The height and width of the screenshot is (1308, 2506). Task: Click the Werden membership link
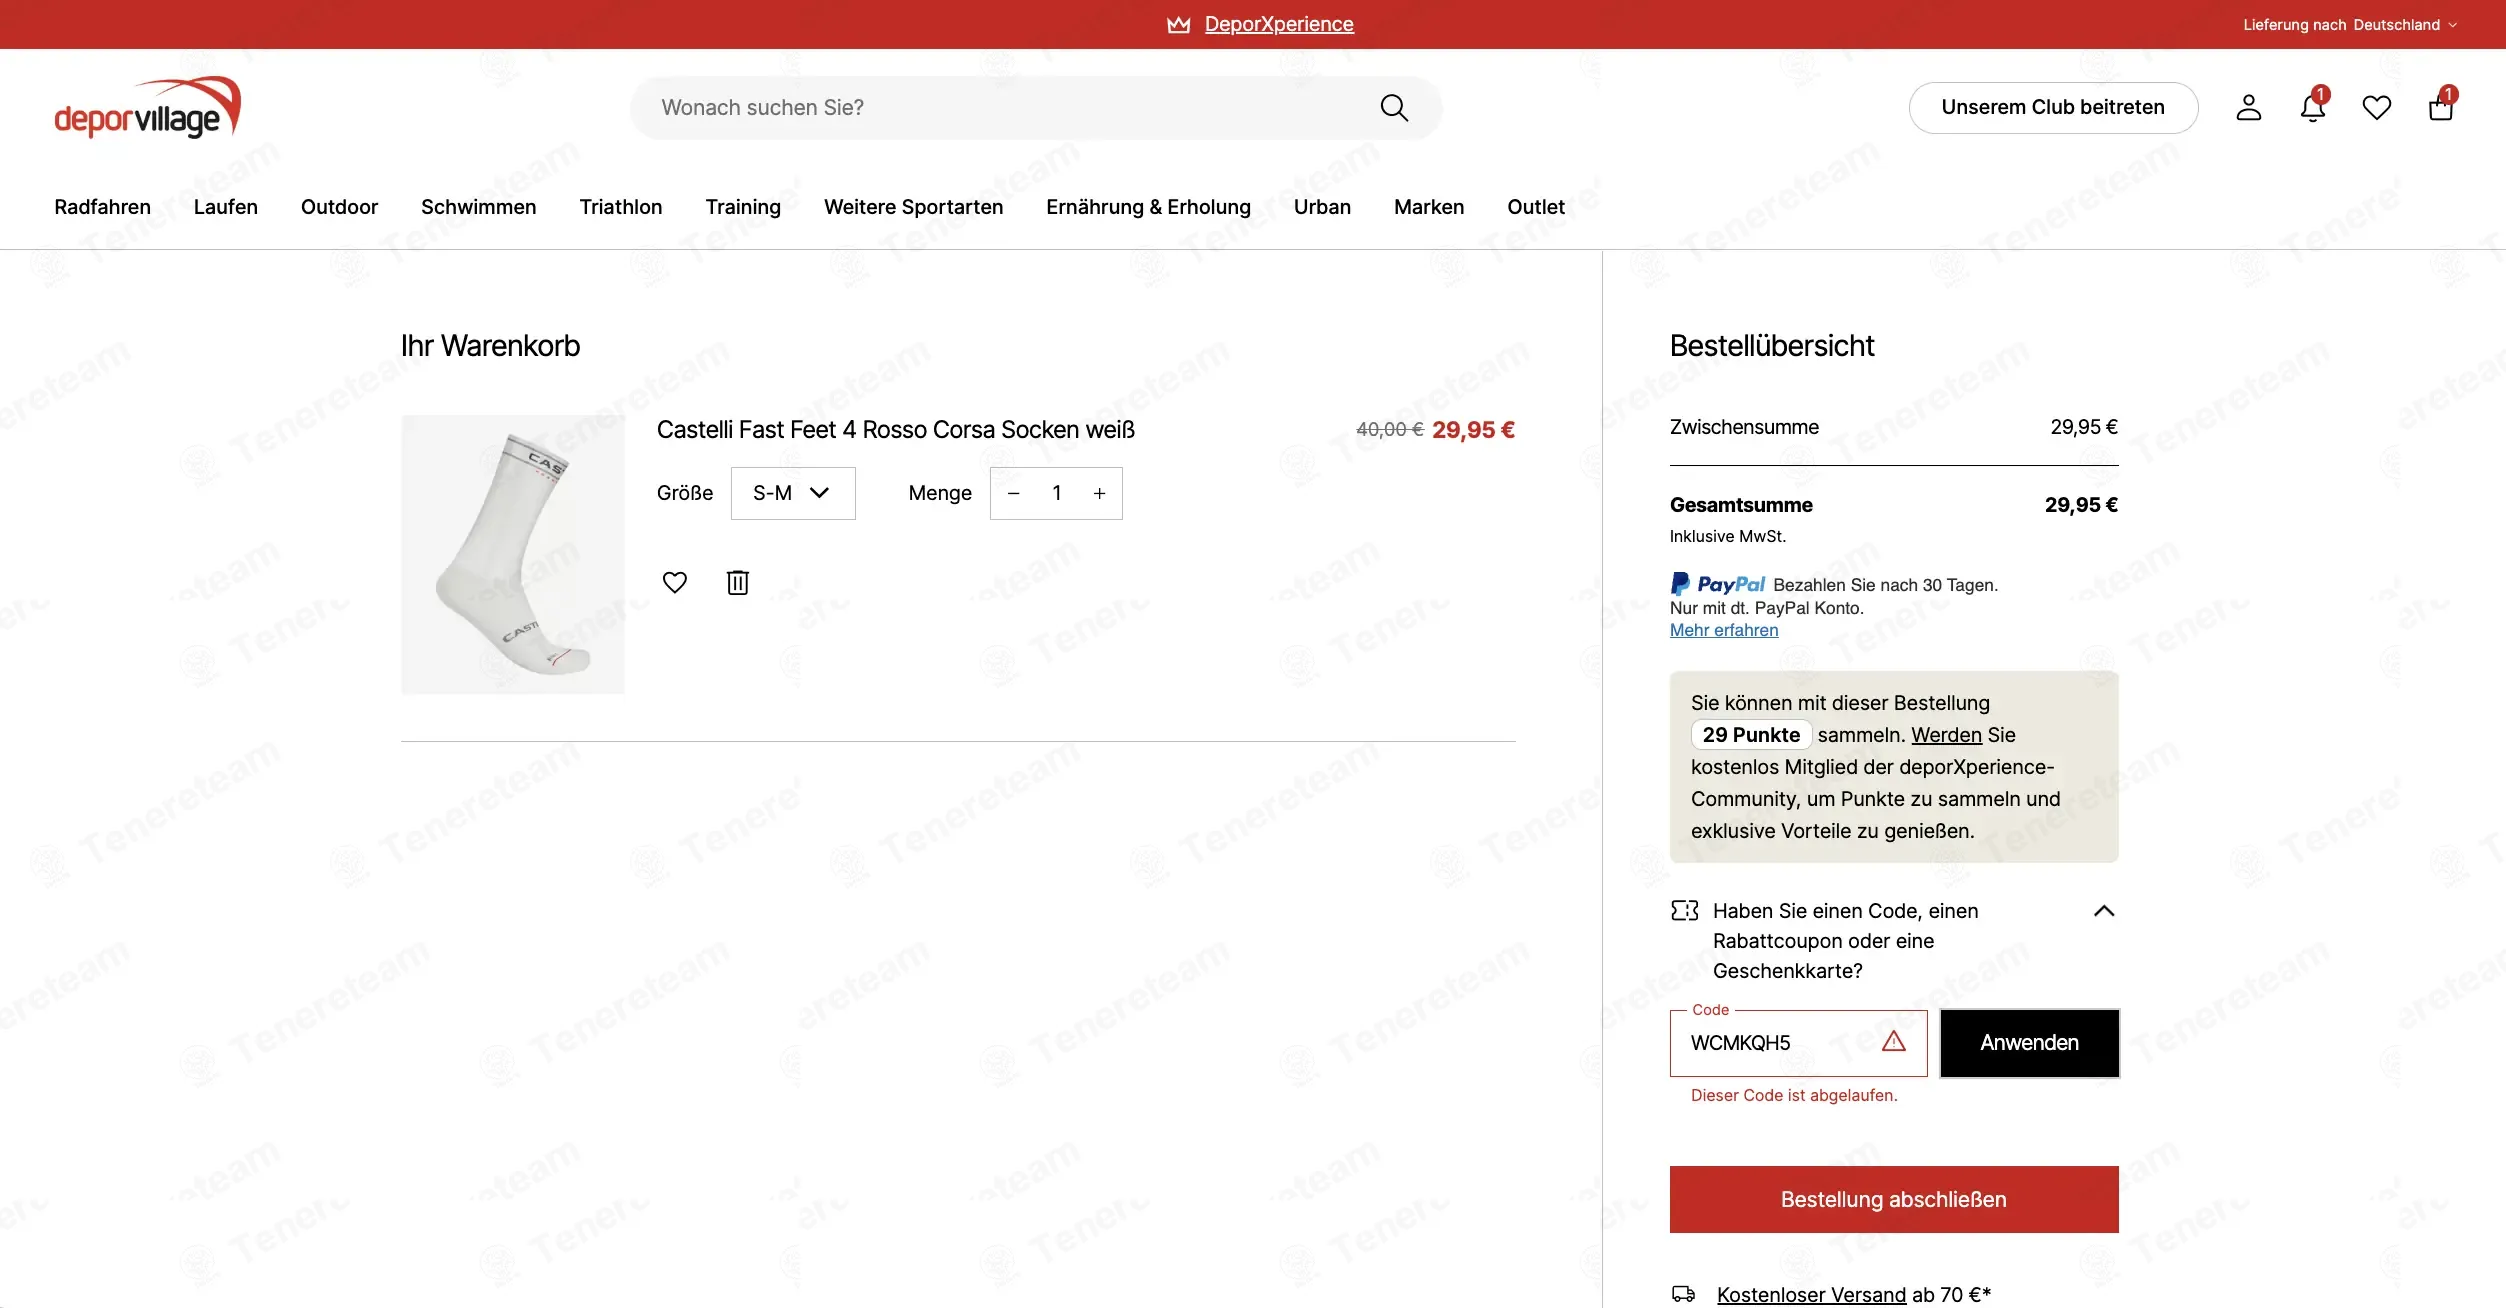tap(1947, 735)
